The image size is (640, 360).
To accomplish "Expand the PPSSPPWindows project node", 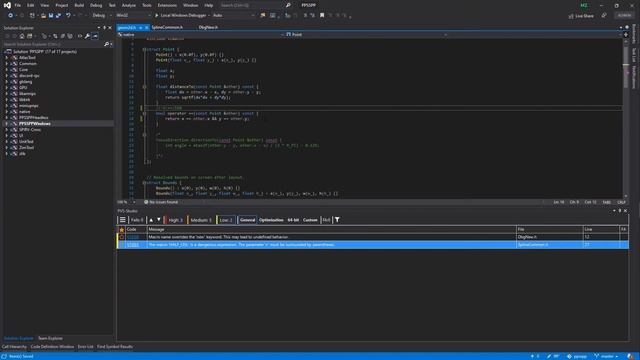I will pyautogui.click(x=7, y=123).
